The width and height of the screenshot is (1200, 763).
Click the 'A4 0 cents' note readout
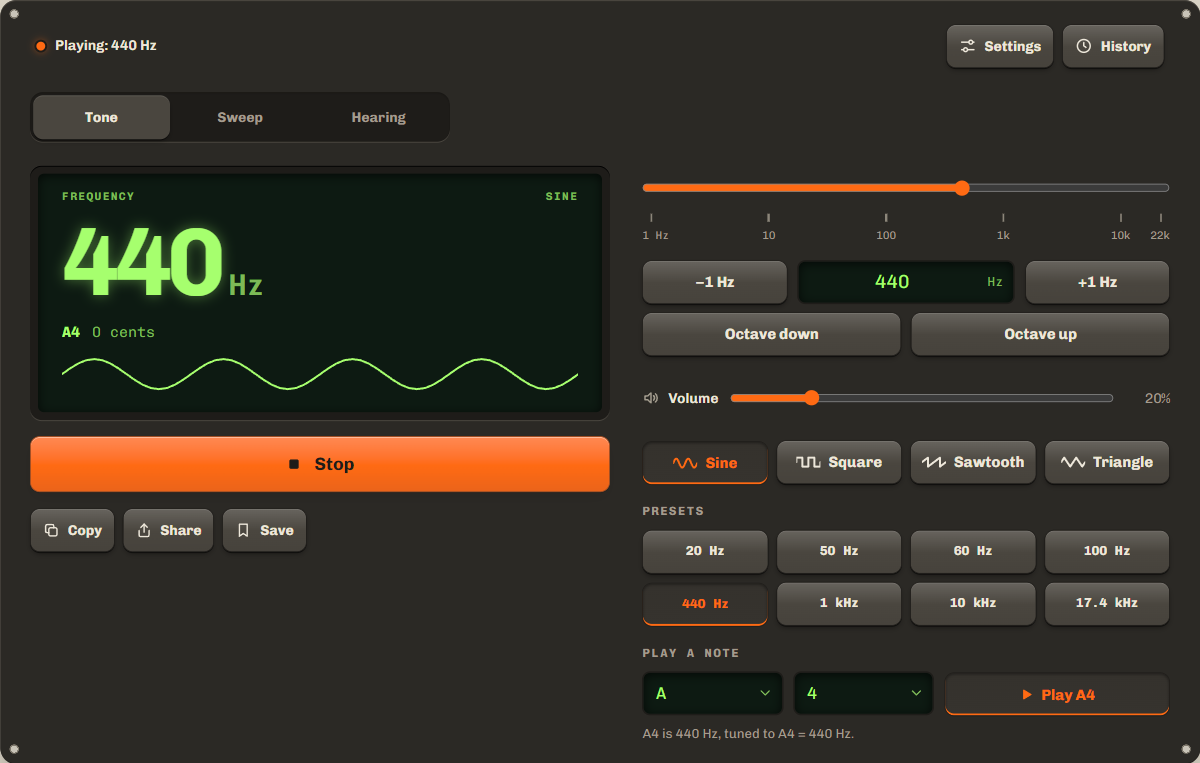pyautogui.click(x=108, y=332)
